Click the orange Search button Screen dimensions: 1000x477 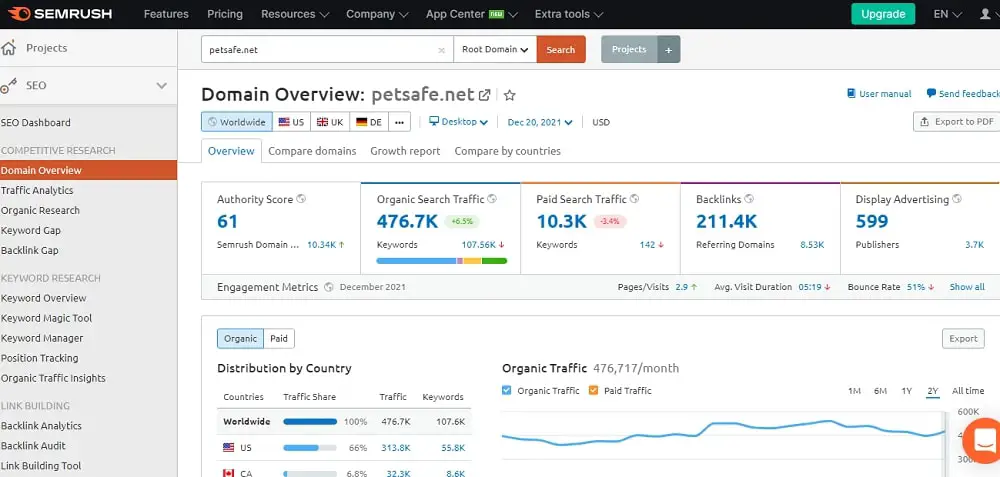(x=561, y=49)
